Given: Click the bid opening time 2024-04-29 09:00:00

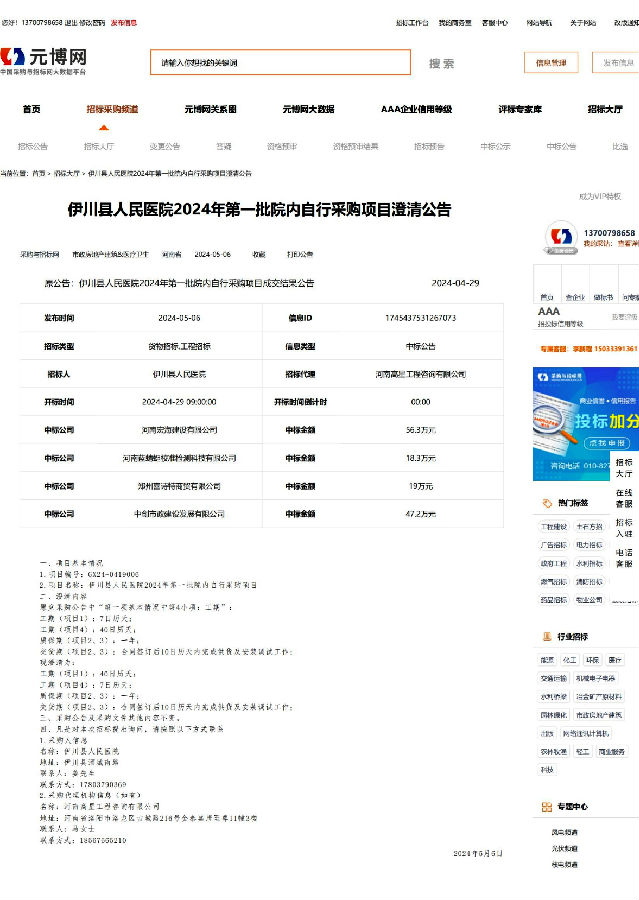Looking at the screenshot, I should tap(179, 402).
